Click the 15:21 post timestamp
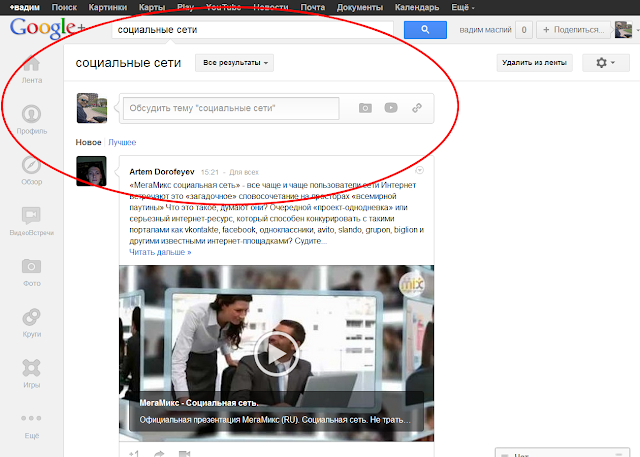Viewport: 640px width, 457px height. 210,172
